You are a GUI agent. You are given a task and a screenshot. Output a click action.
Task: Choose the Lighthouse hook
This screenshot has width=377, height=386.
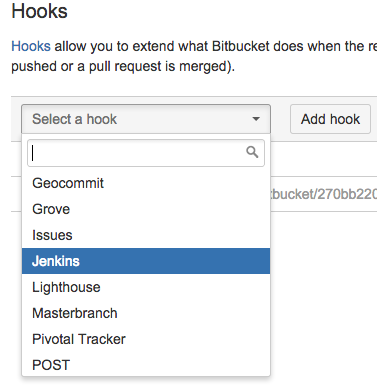pos(146,287)
